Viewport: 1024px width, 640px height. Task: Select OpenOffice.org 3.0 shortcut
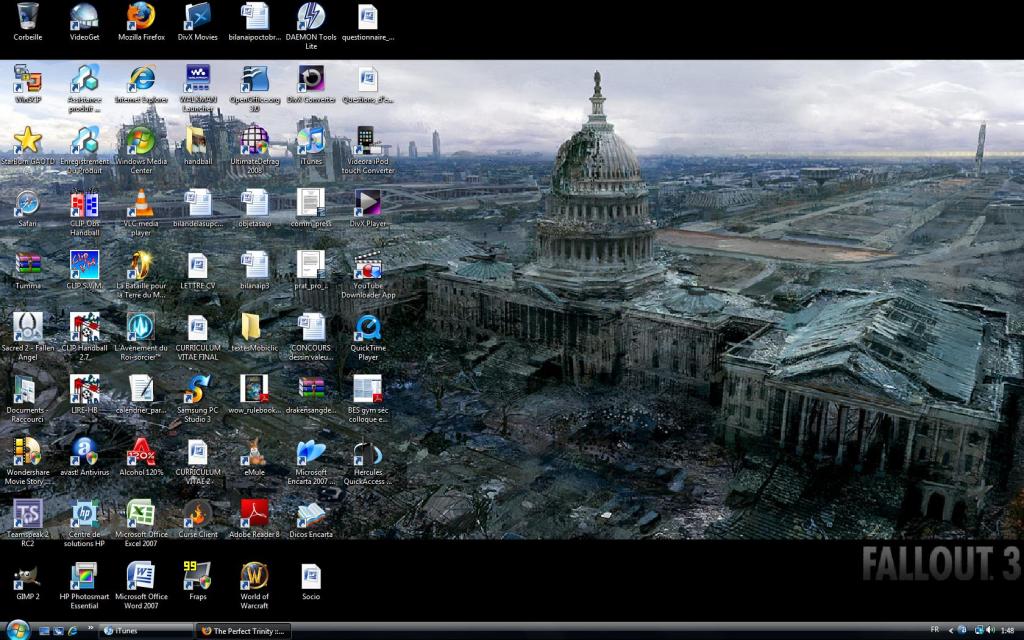tap(255, 88)
